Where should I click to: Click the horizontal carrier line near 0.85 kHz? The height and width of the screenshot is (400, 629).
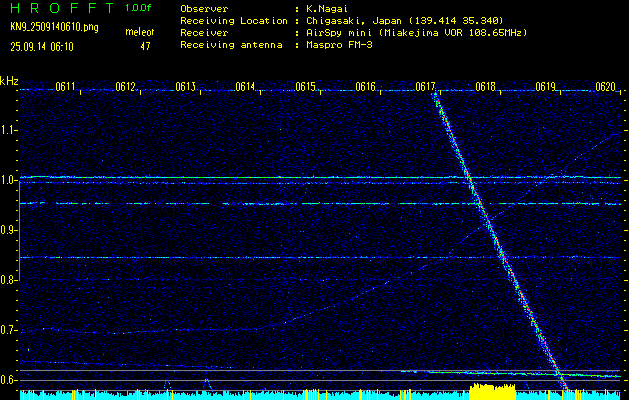point(320,257)
